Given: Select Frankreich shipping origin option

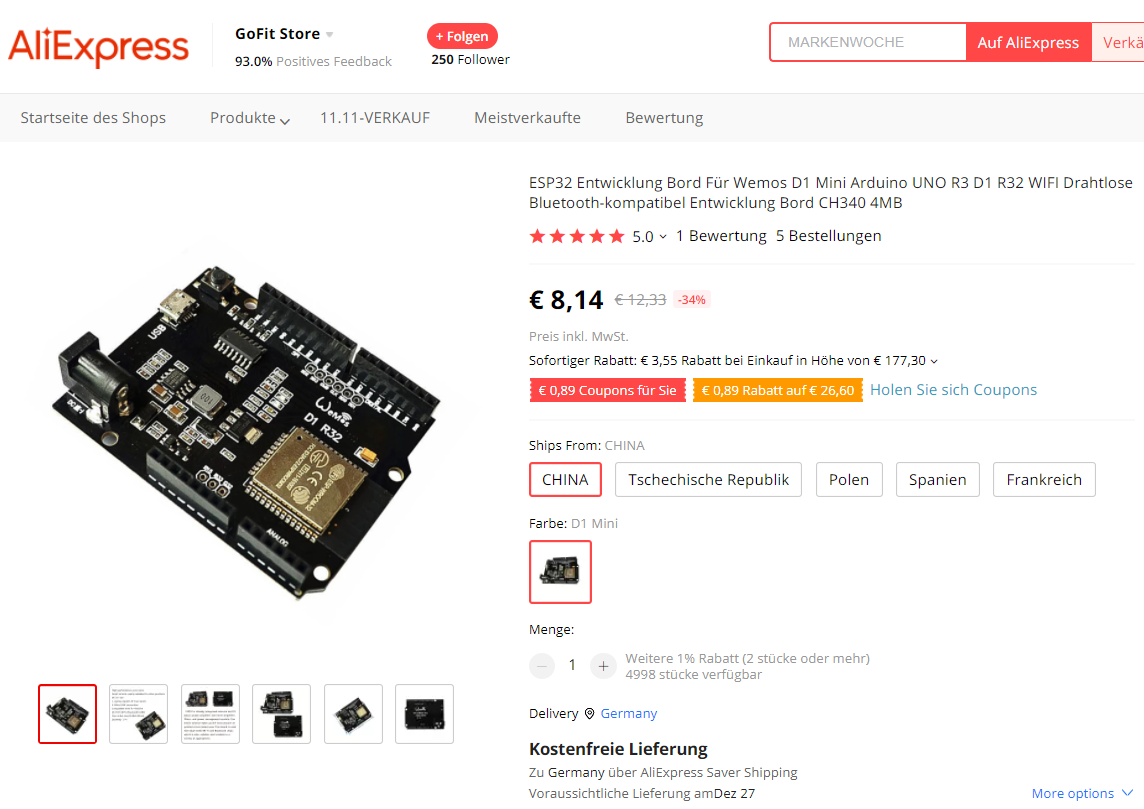Looking at the screenshot, I should [x=1044, y=479].
